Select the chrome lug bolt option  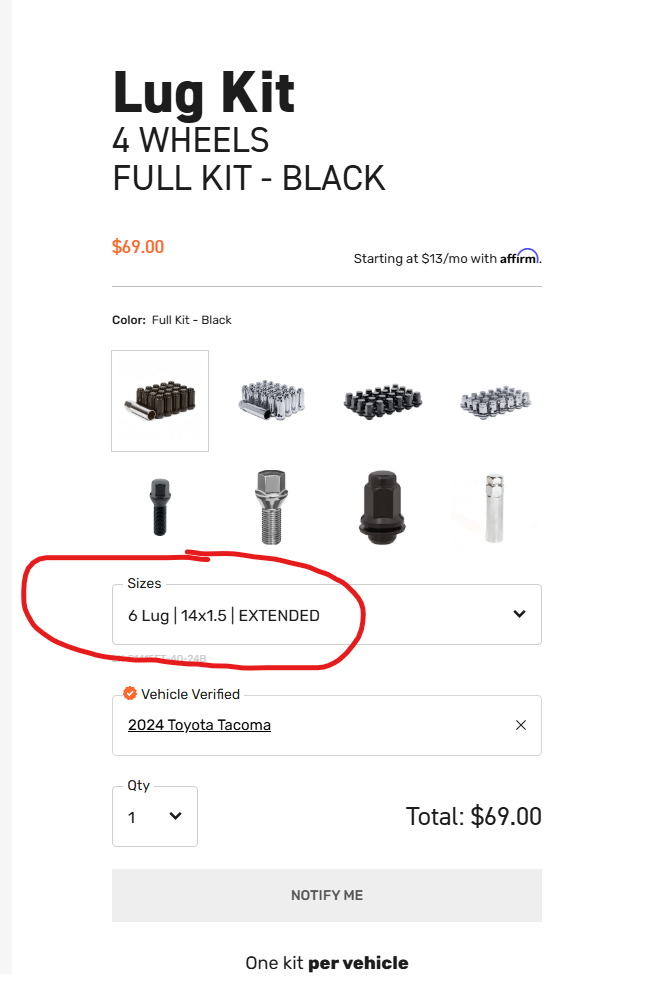coord(271,507)
